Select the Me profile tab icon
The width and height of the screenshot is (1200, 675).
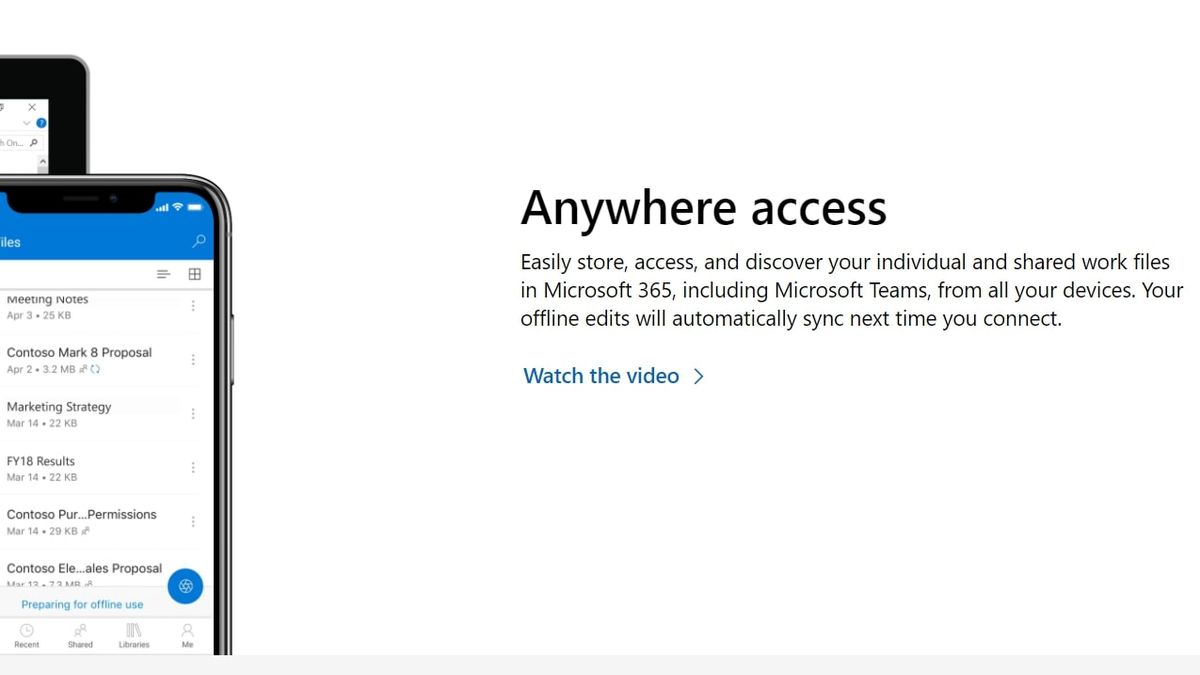tap(187, 636)
